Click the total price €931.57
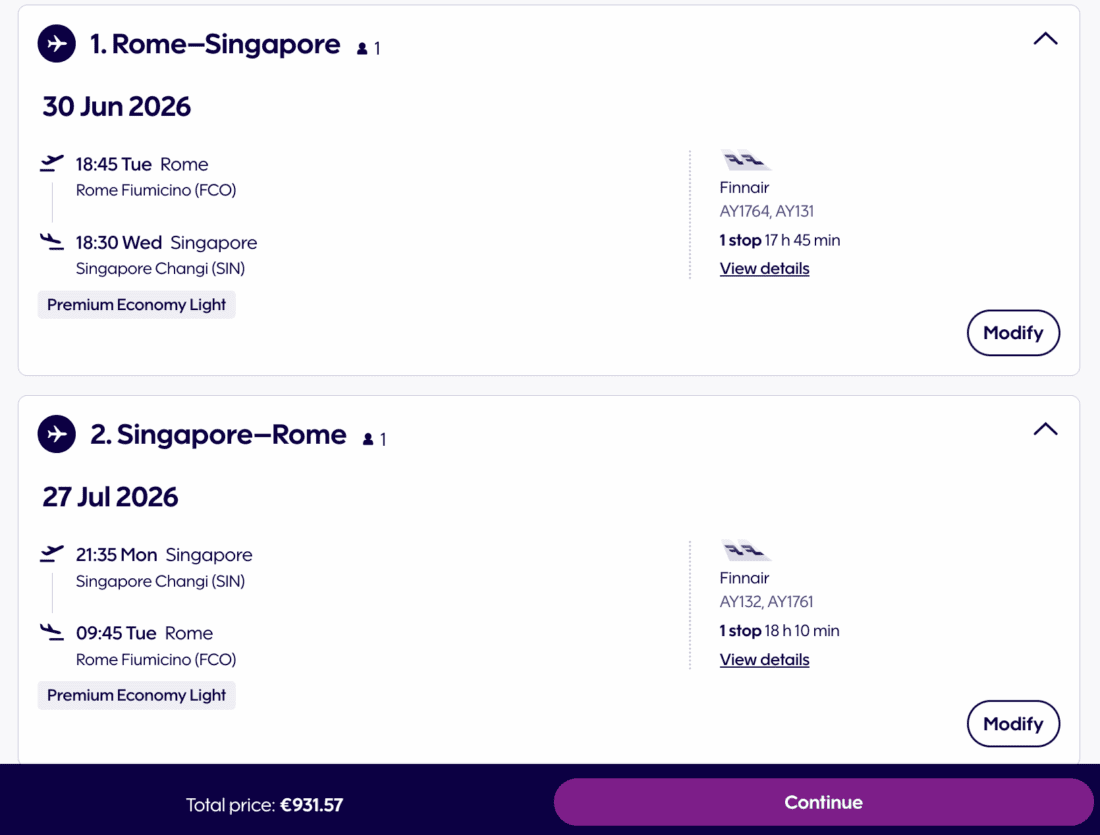The width and height of the screenshot is (1100, 835). click(311, 804)
